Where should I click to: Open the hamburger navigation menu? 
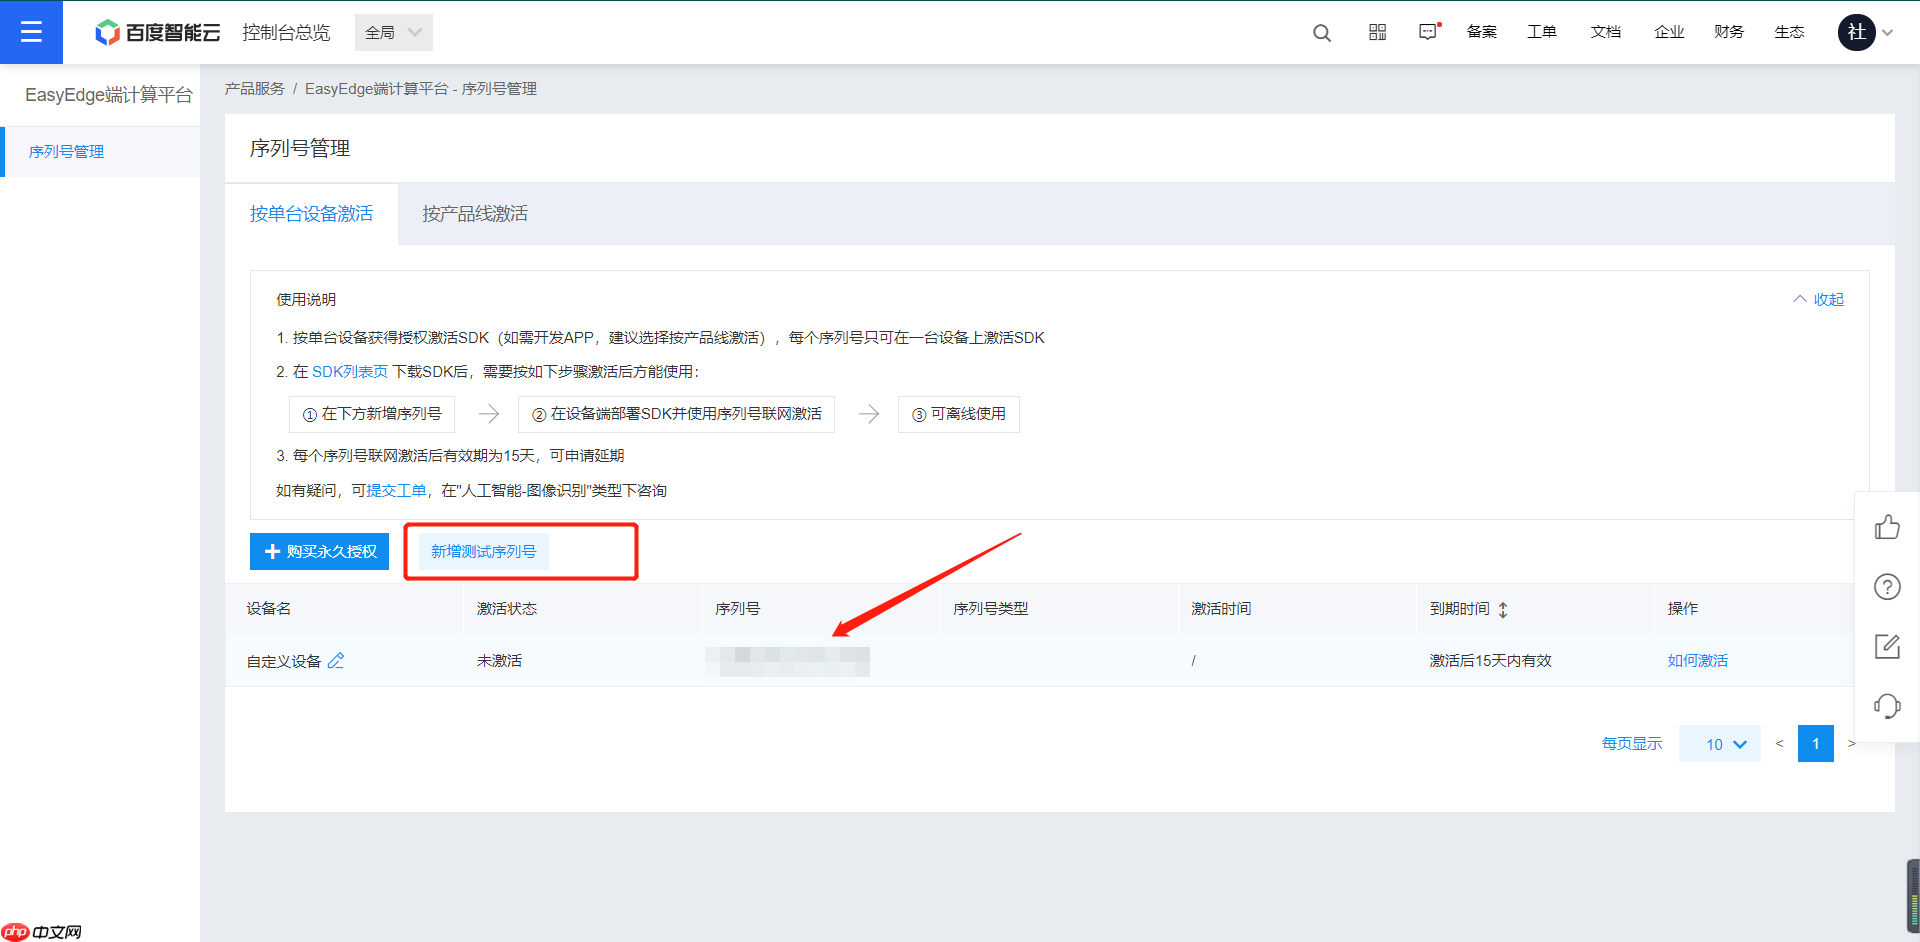pos(31,31)
